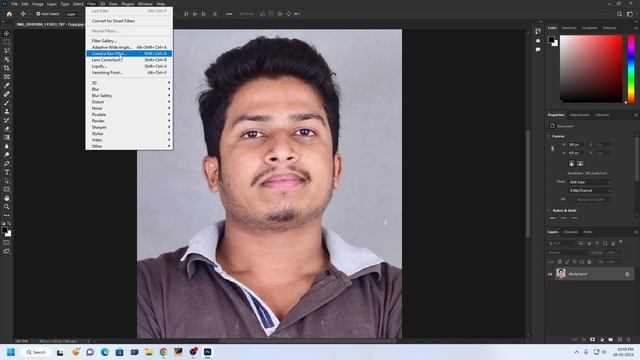Select the Path Selection tool
This screenshot has height=360, width=640.
coord(7,180)
